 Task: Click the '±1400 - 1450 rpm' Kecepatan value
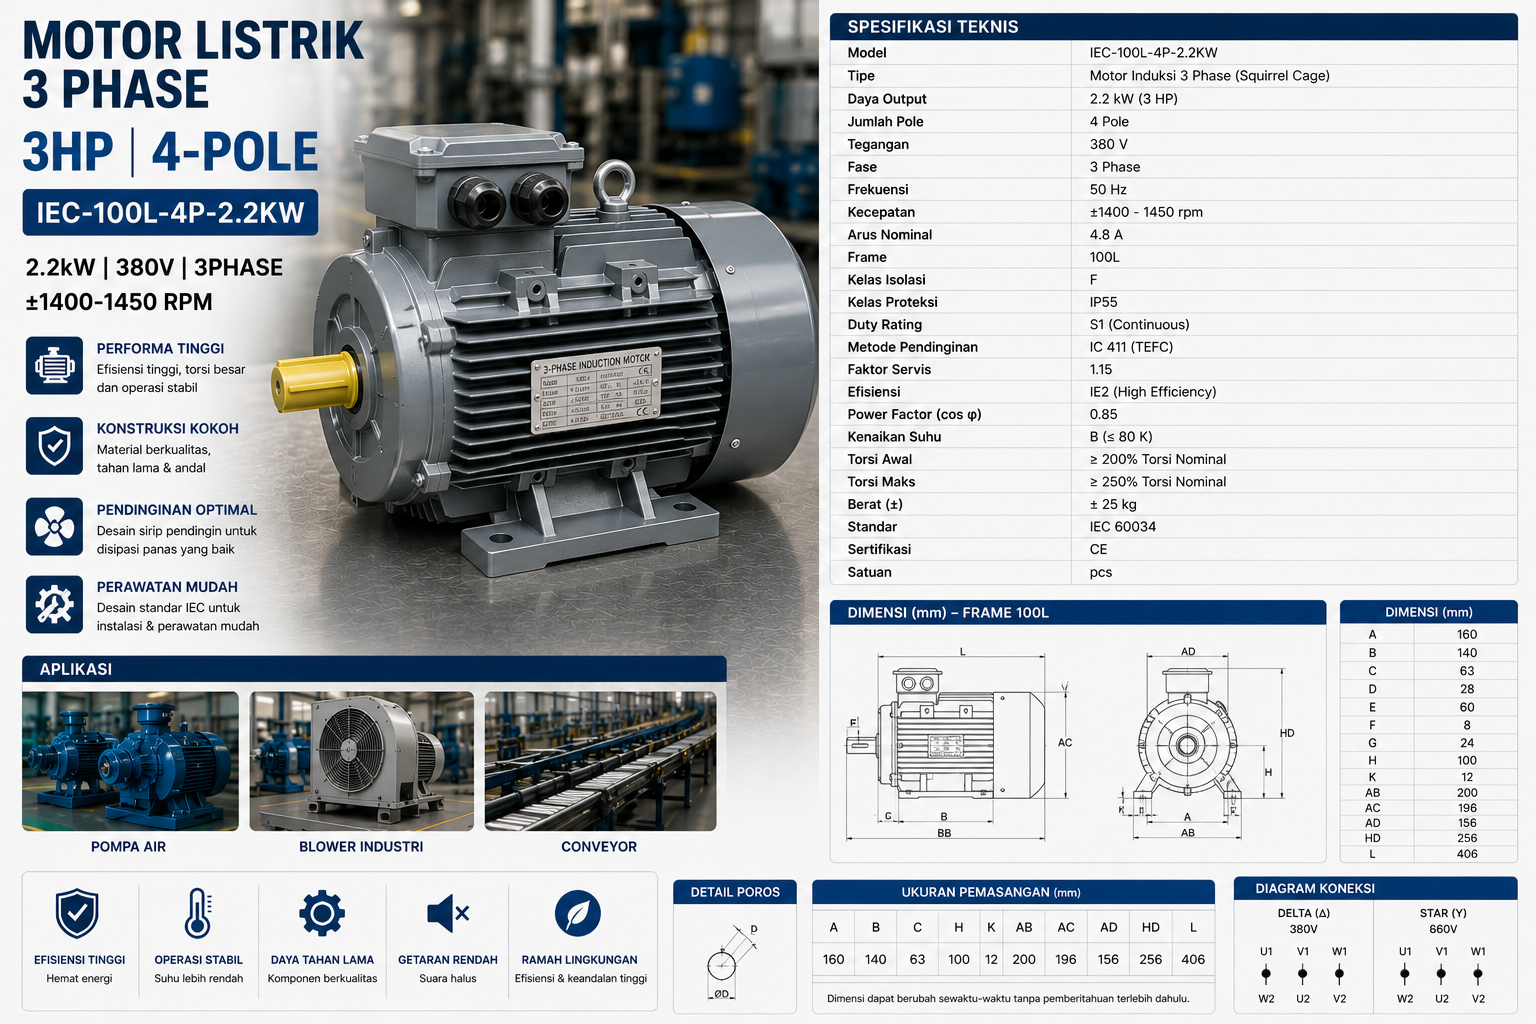[1146, 212]
